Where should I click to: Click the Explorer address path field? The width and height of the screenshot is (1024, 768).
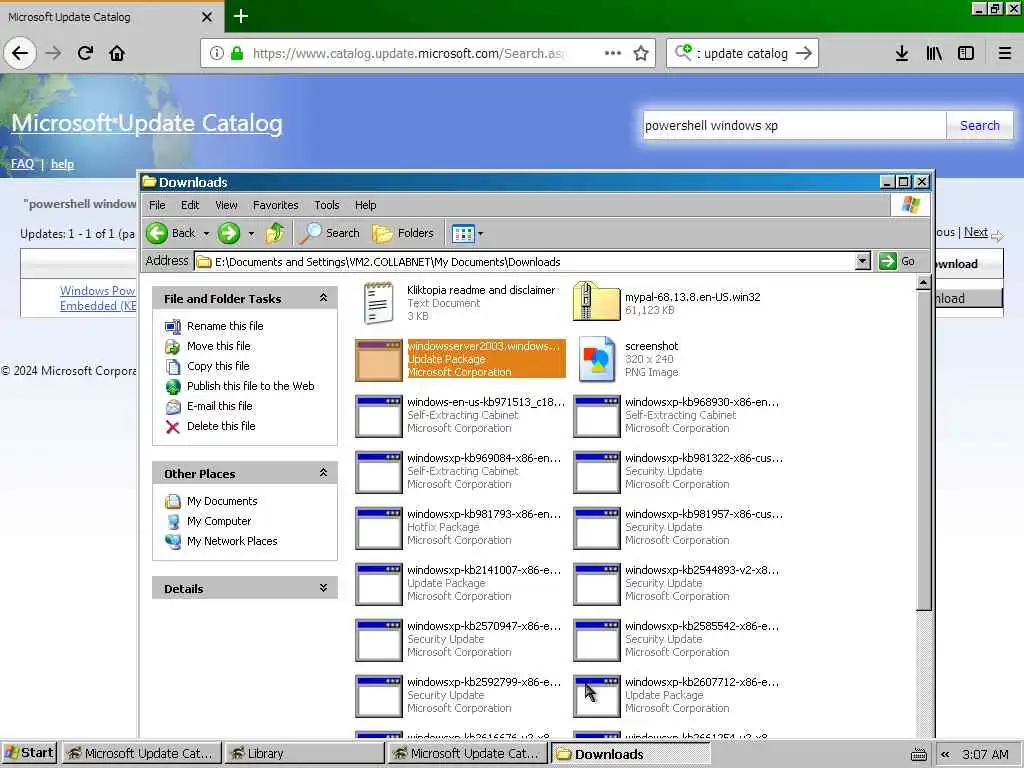pos(526,262)
